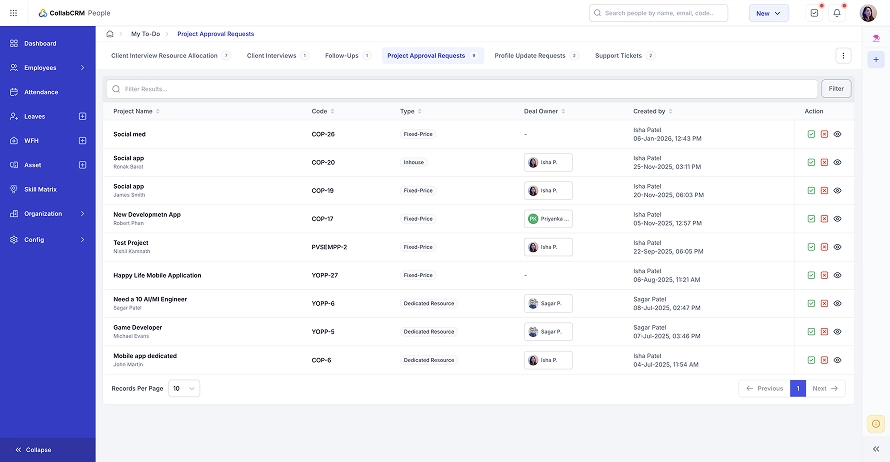Expand the New dropdown button

click(x=769, y=13)
